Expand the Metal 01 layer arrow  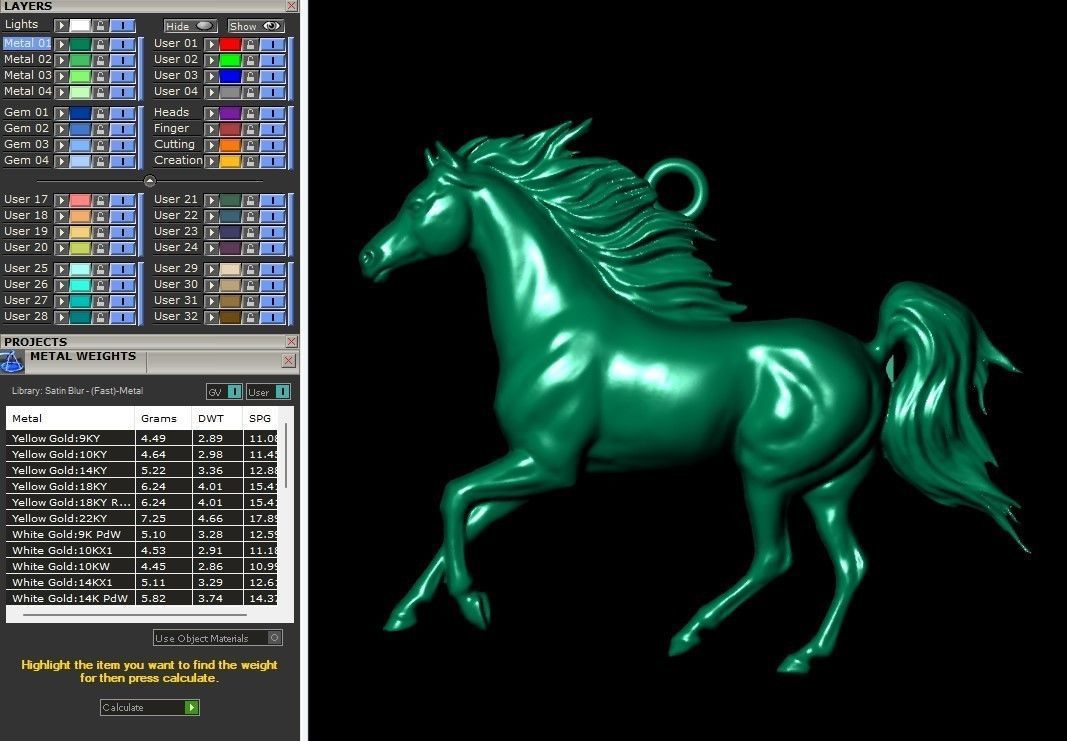pos(62,44)
